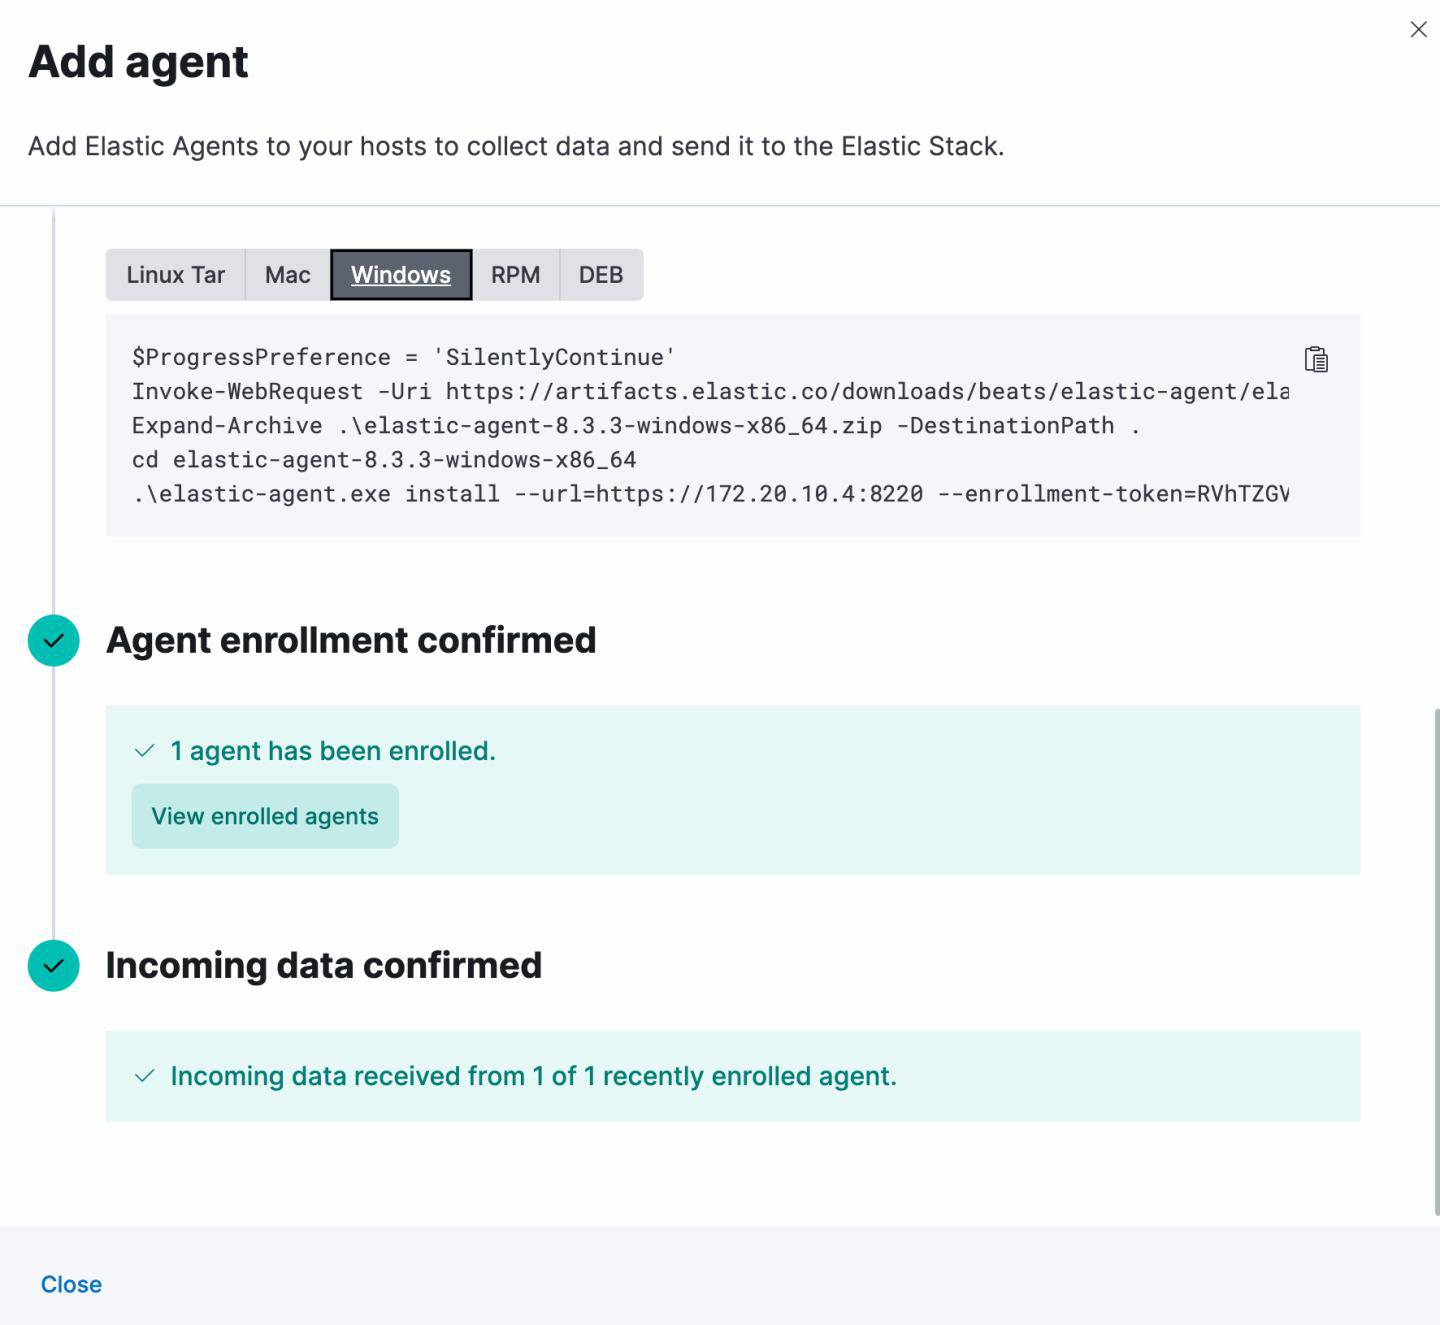Click the '1 agent has been enrolled' text
The image size is (1440, 1325).
coord(333,751)
